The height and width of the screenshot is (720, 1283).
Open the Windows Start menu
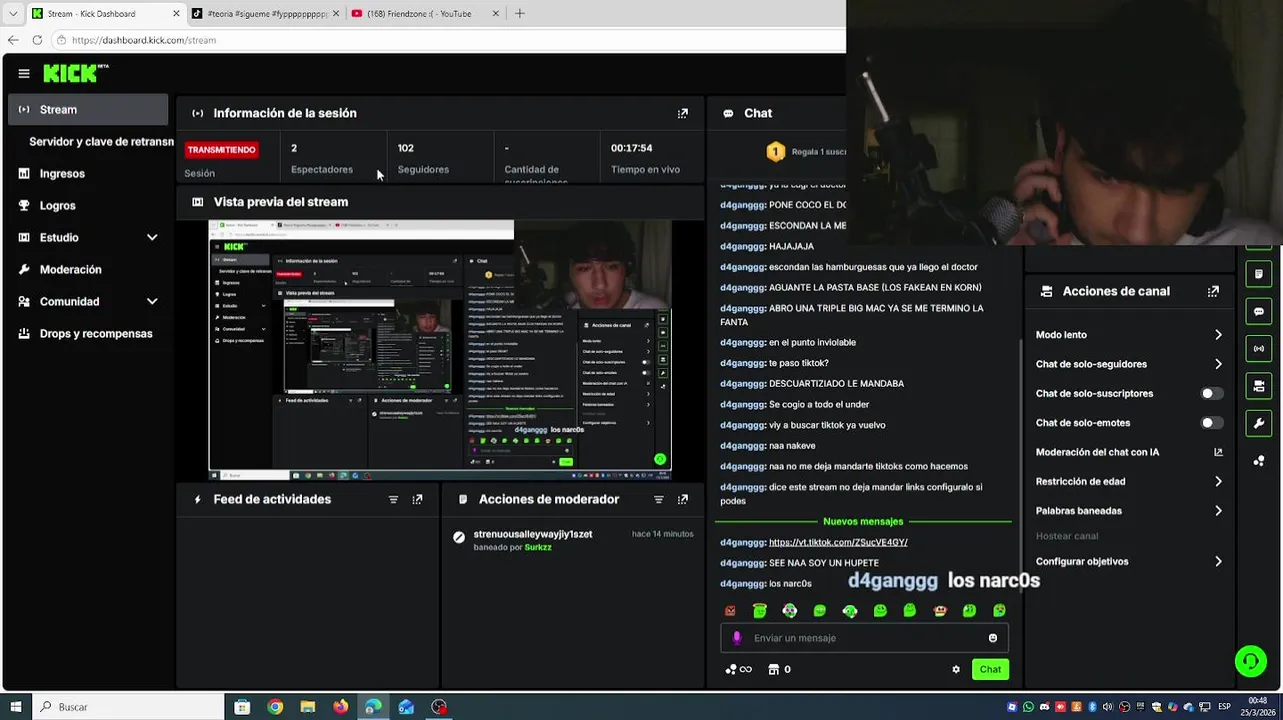click(x=16, y=707)
